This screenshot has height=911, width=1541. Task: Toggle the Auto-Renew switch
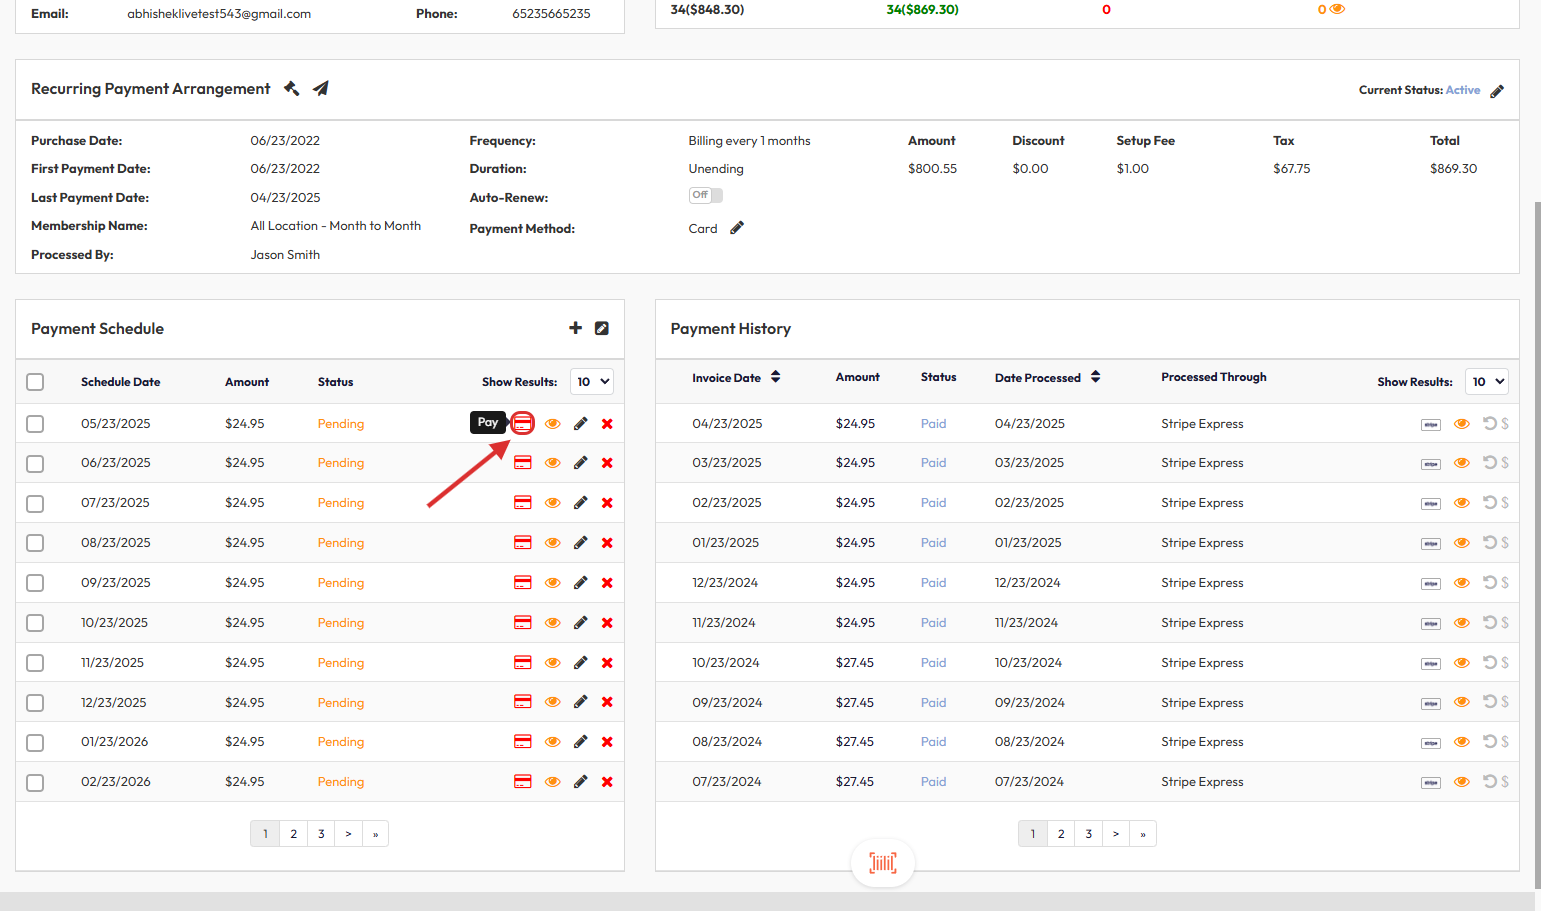pyautogui.click(x=705, y=196)
